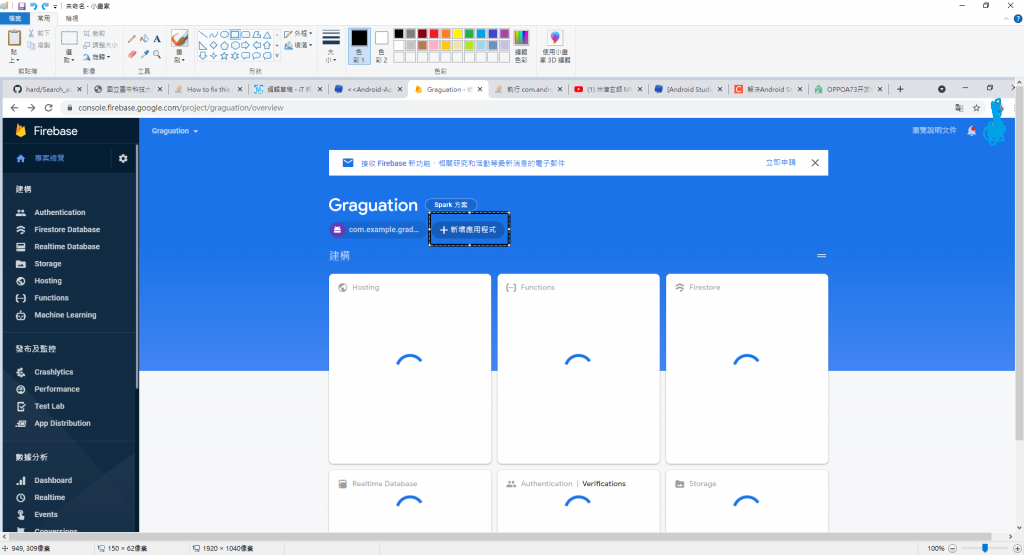Pick the yellow color swatch in Paint palette

click(x=458, y=34)
